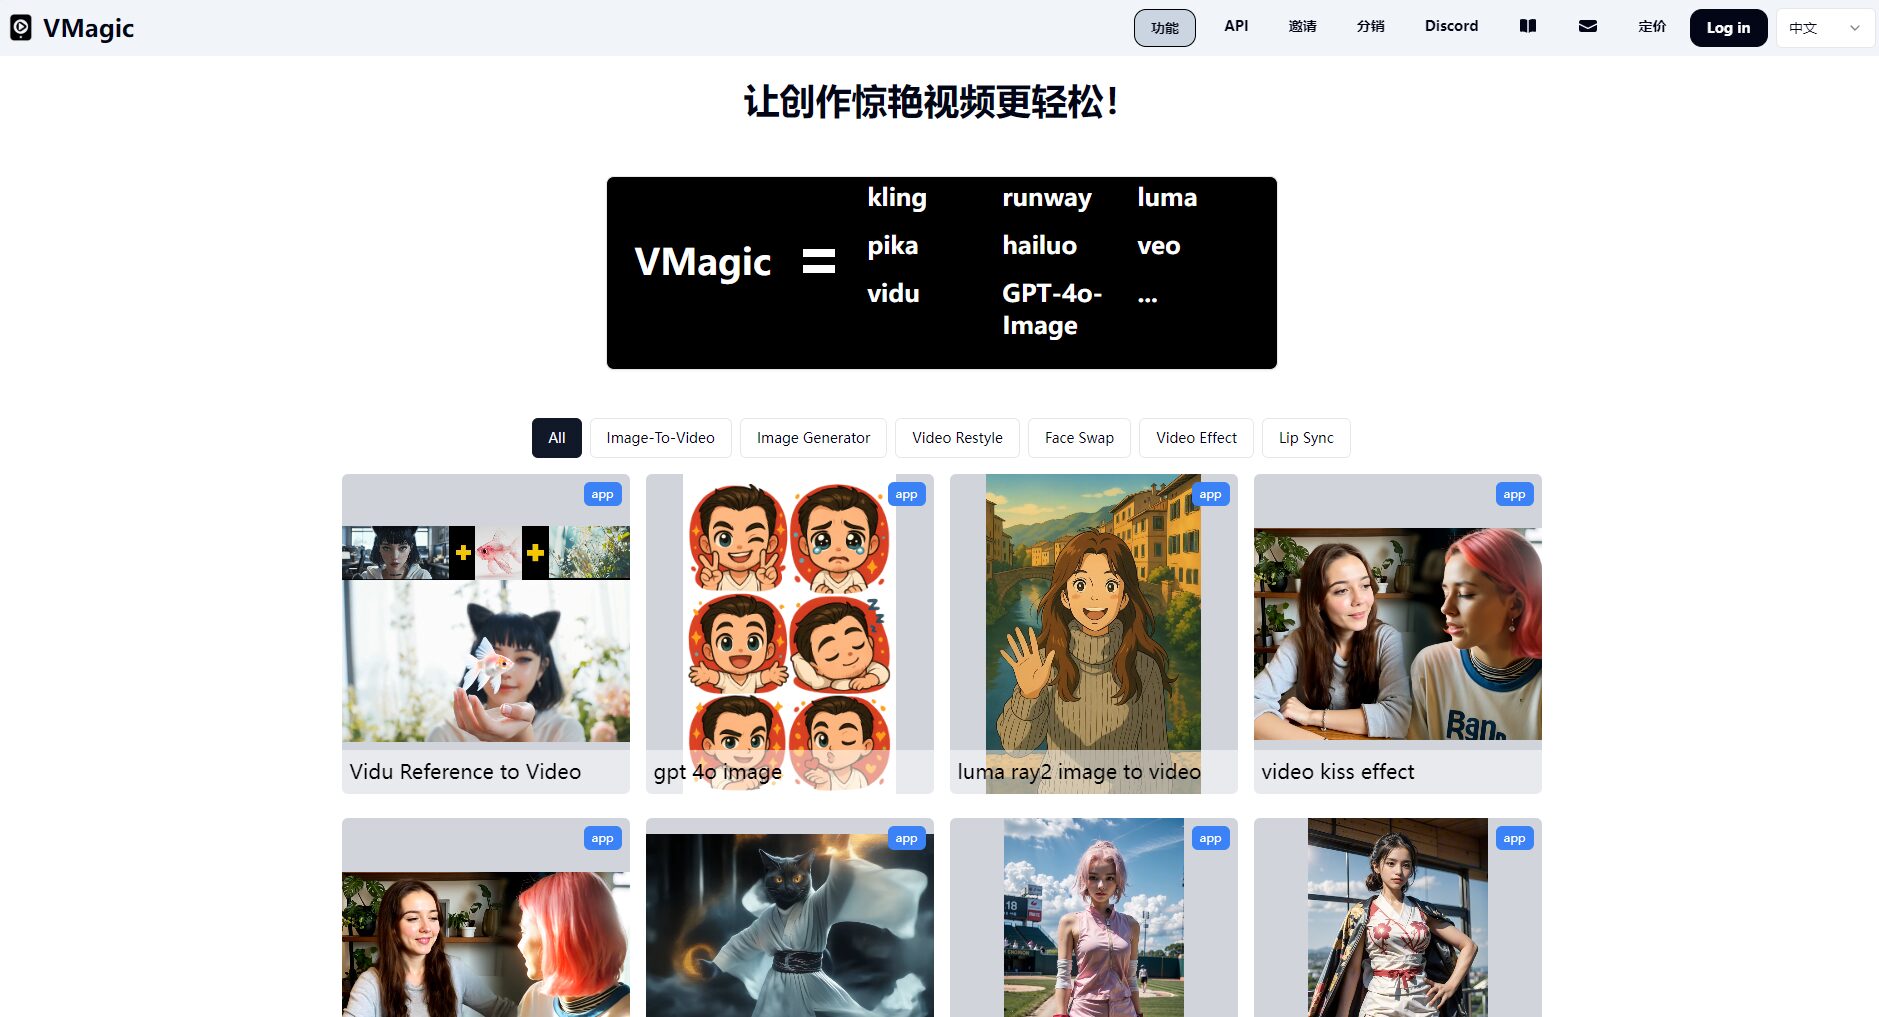Click the 让创作惊艳视频更轻松 headline
The width and height of the screenshot is (1879, 1017).
tap(931, 102)
